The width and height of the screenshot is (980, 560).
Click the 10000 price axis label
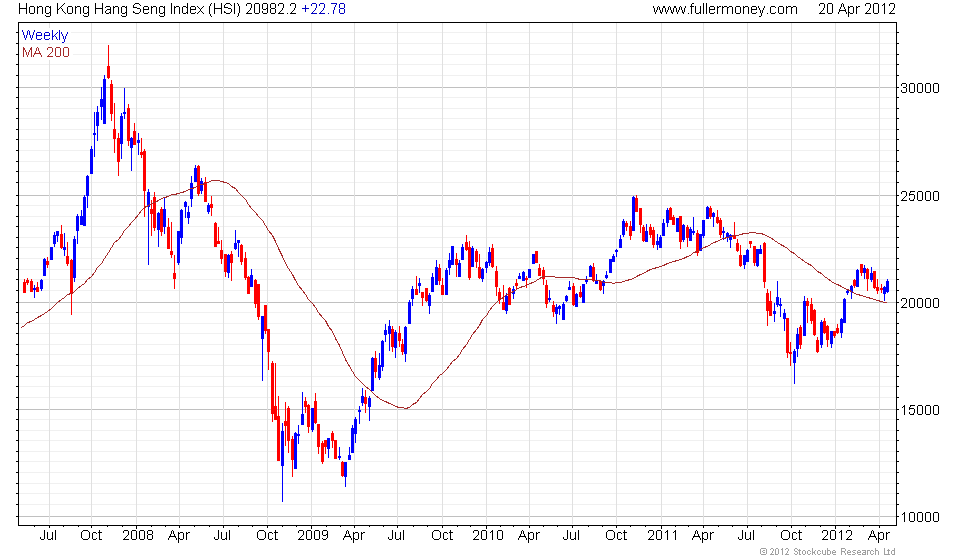point(919,518)
